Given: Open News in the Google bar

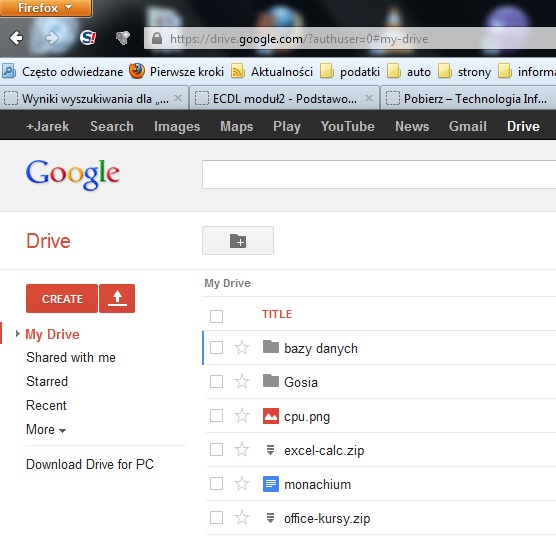Looking at the screenshot, I should [x=412, y=126].
